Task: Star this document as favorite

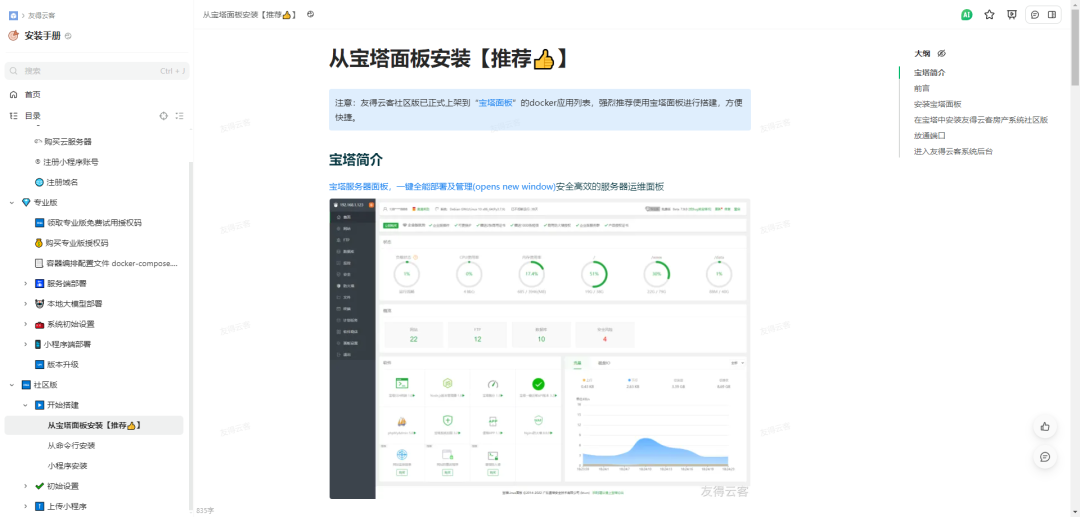Action: (x=989, y=14)
